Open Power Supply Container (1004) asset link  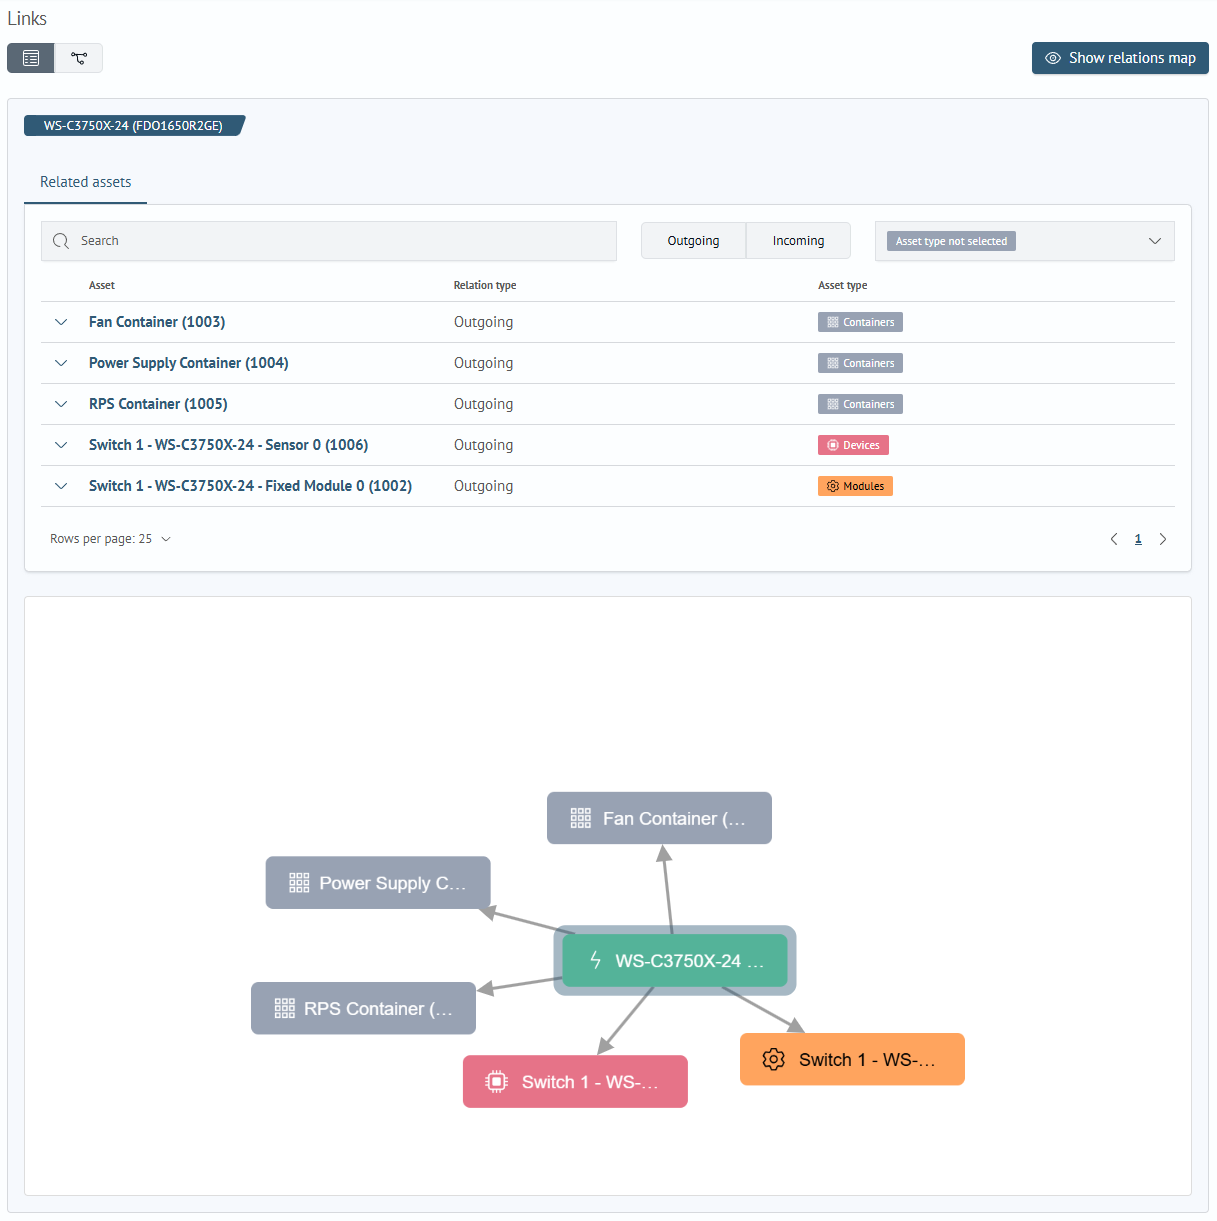[188, 363]
